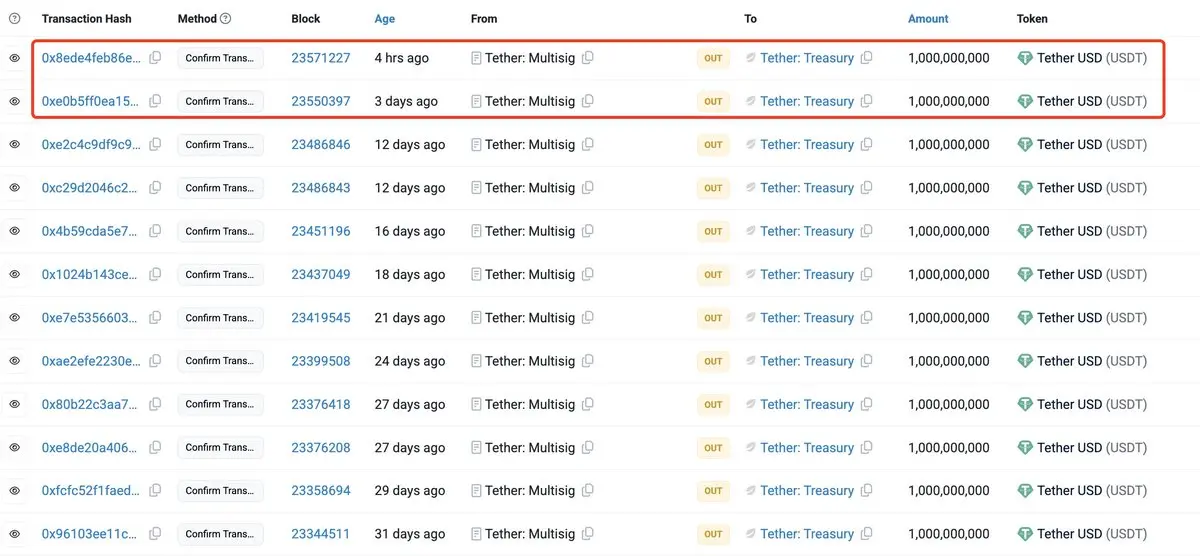Click contract icon before Multisig in block 23437049 row
This screenshot has height=556, width=1200.
pyautogui.click(x=477, y=275)
